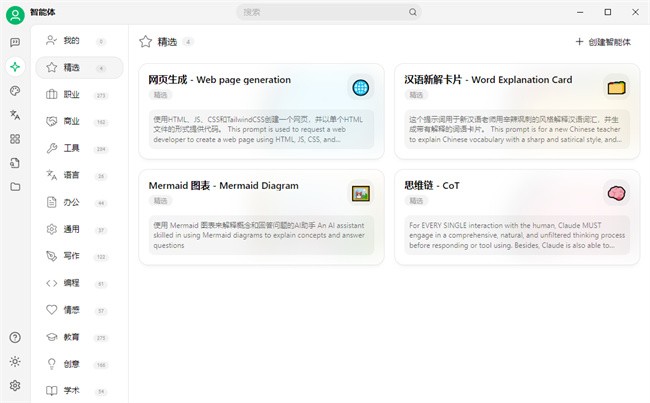This screenshot has width=650, height=403.
Task: Click 精选 tag on Mermaid Diagram card
Action: 160,201
